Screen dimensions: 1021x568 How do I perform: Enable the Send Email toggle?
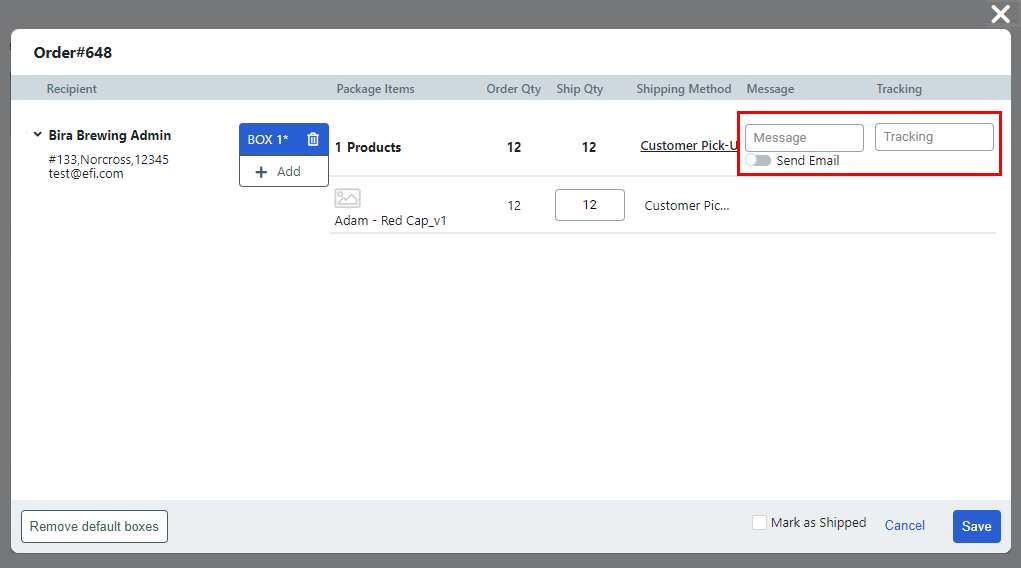759,161
